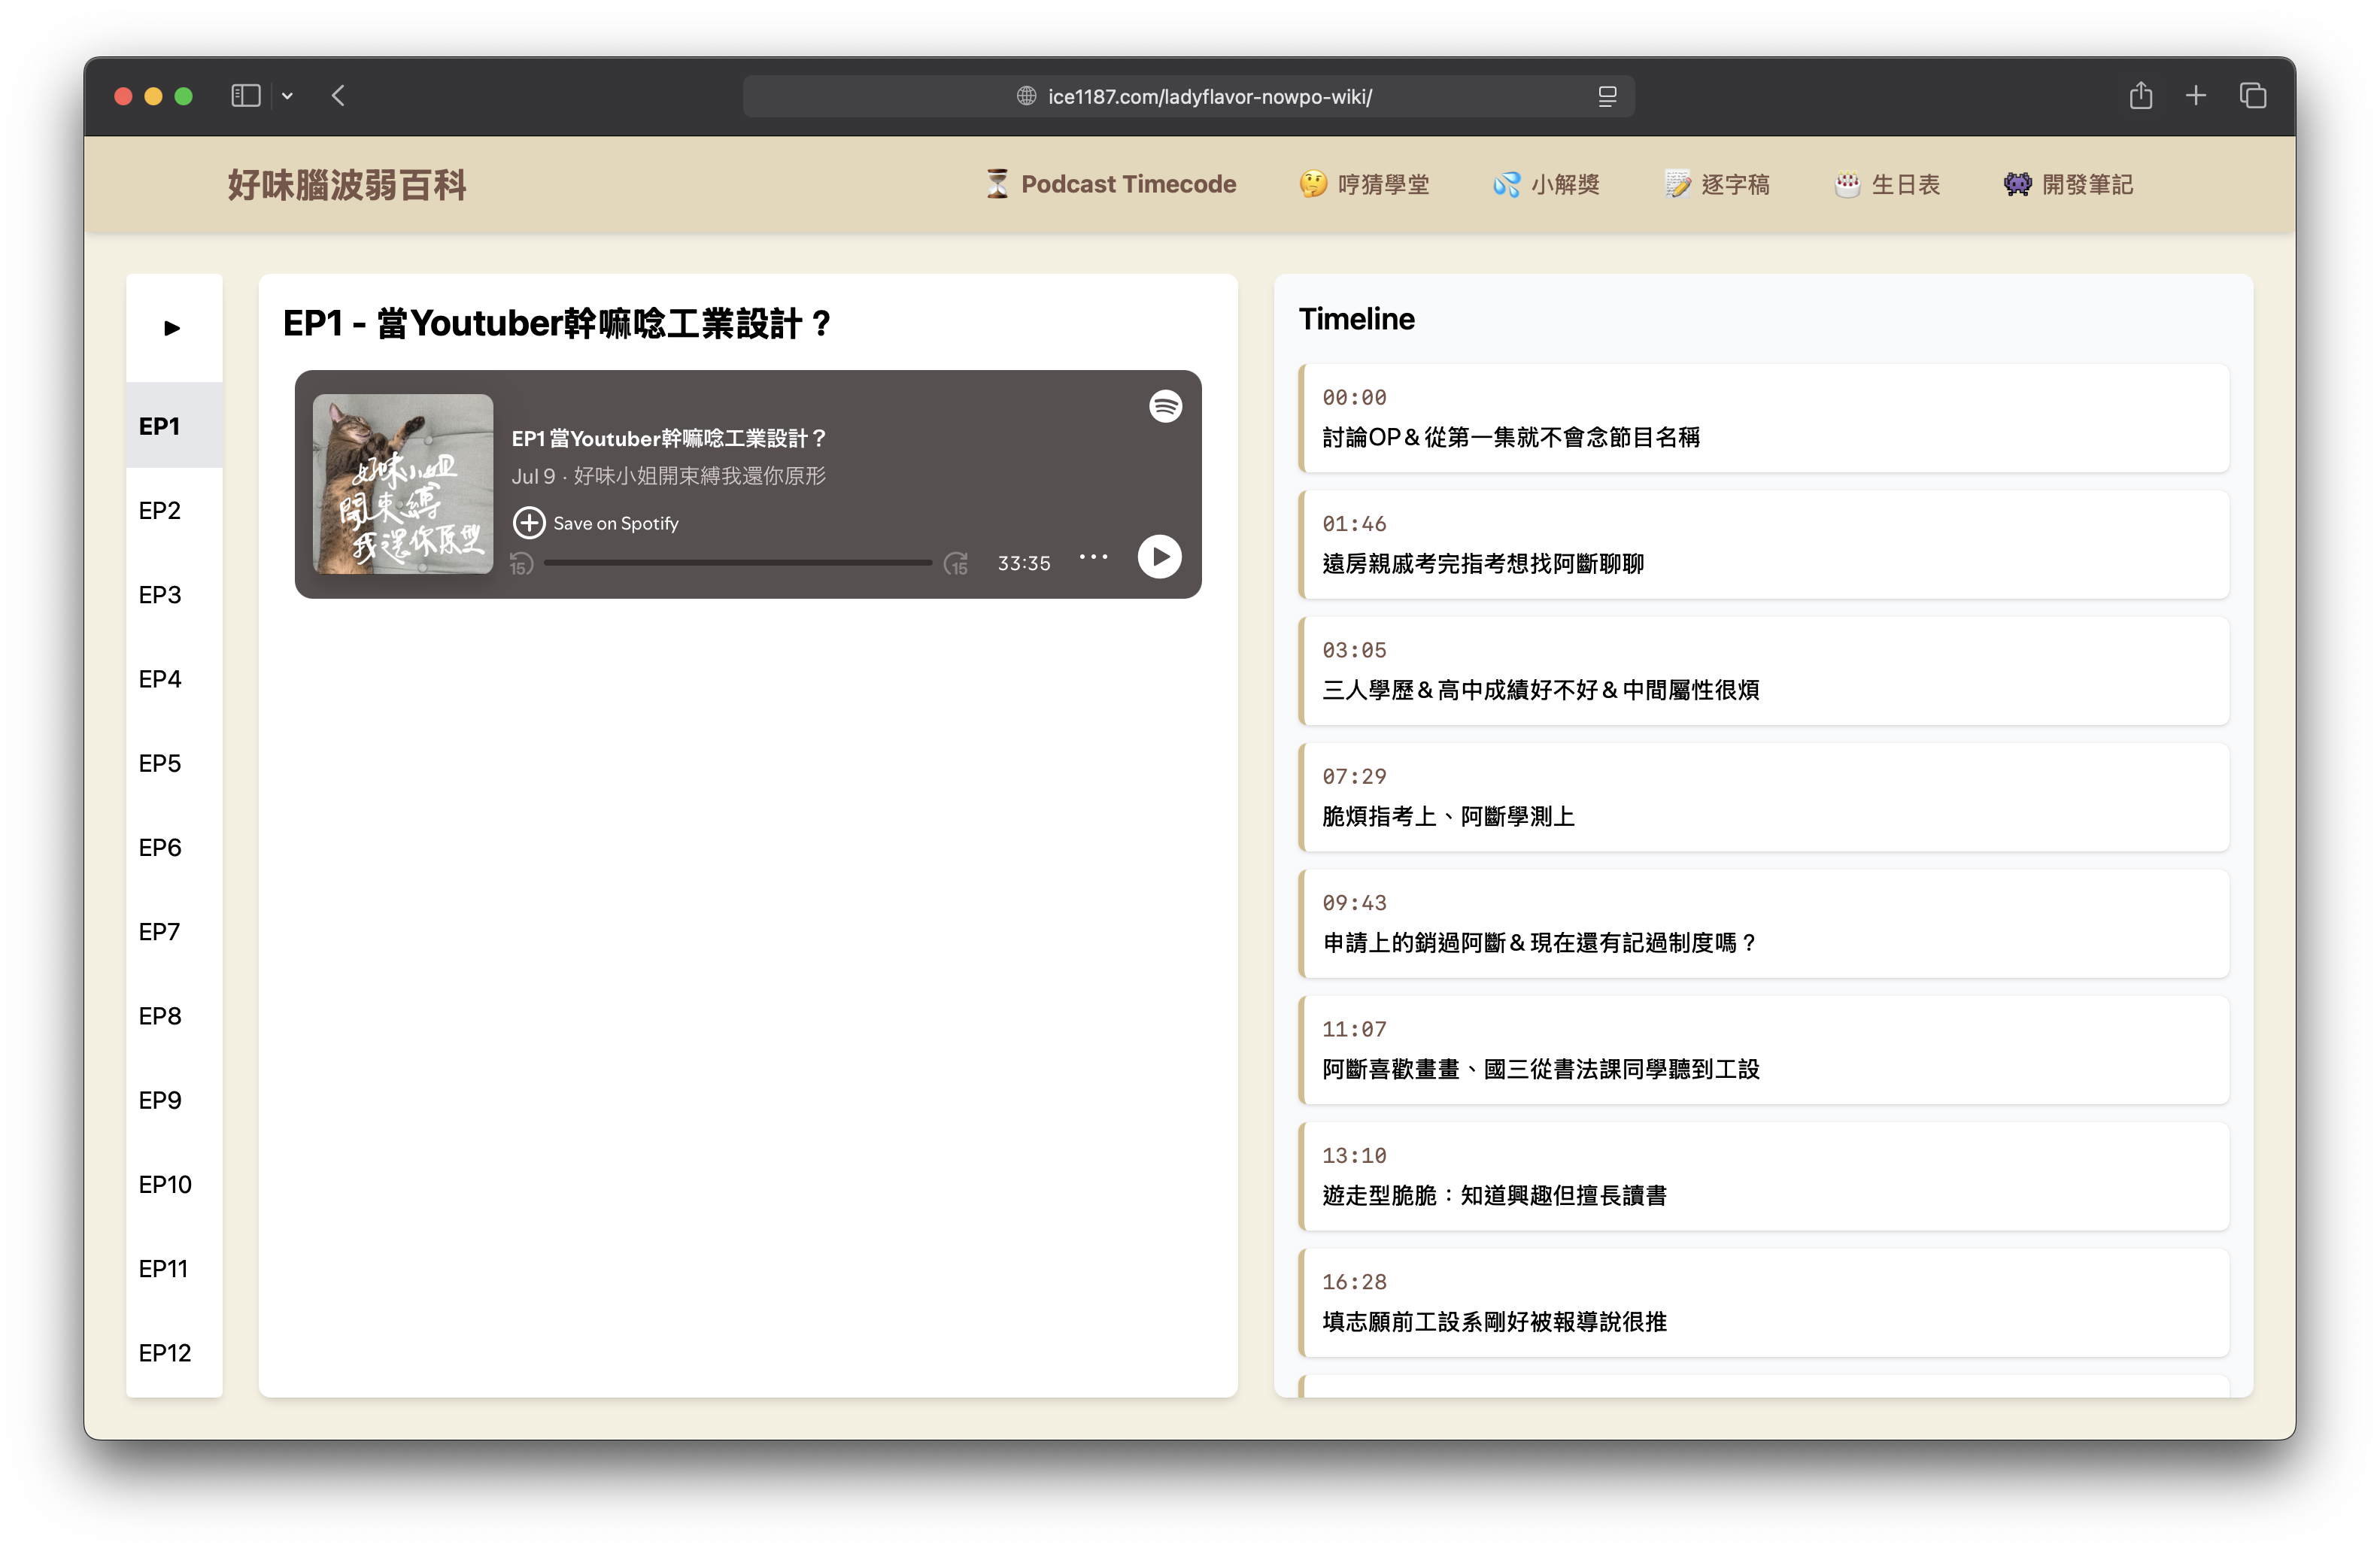The height and width of the screenshot is (1551, 2380).
Task: Jump to the 11:07 timeline entry
Action: tap(1763, 1050)
